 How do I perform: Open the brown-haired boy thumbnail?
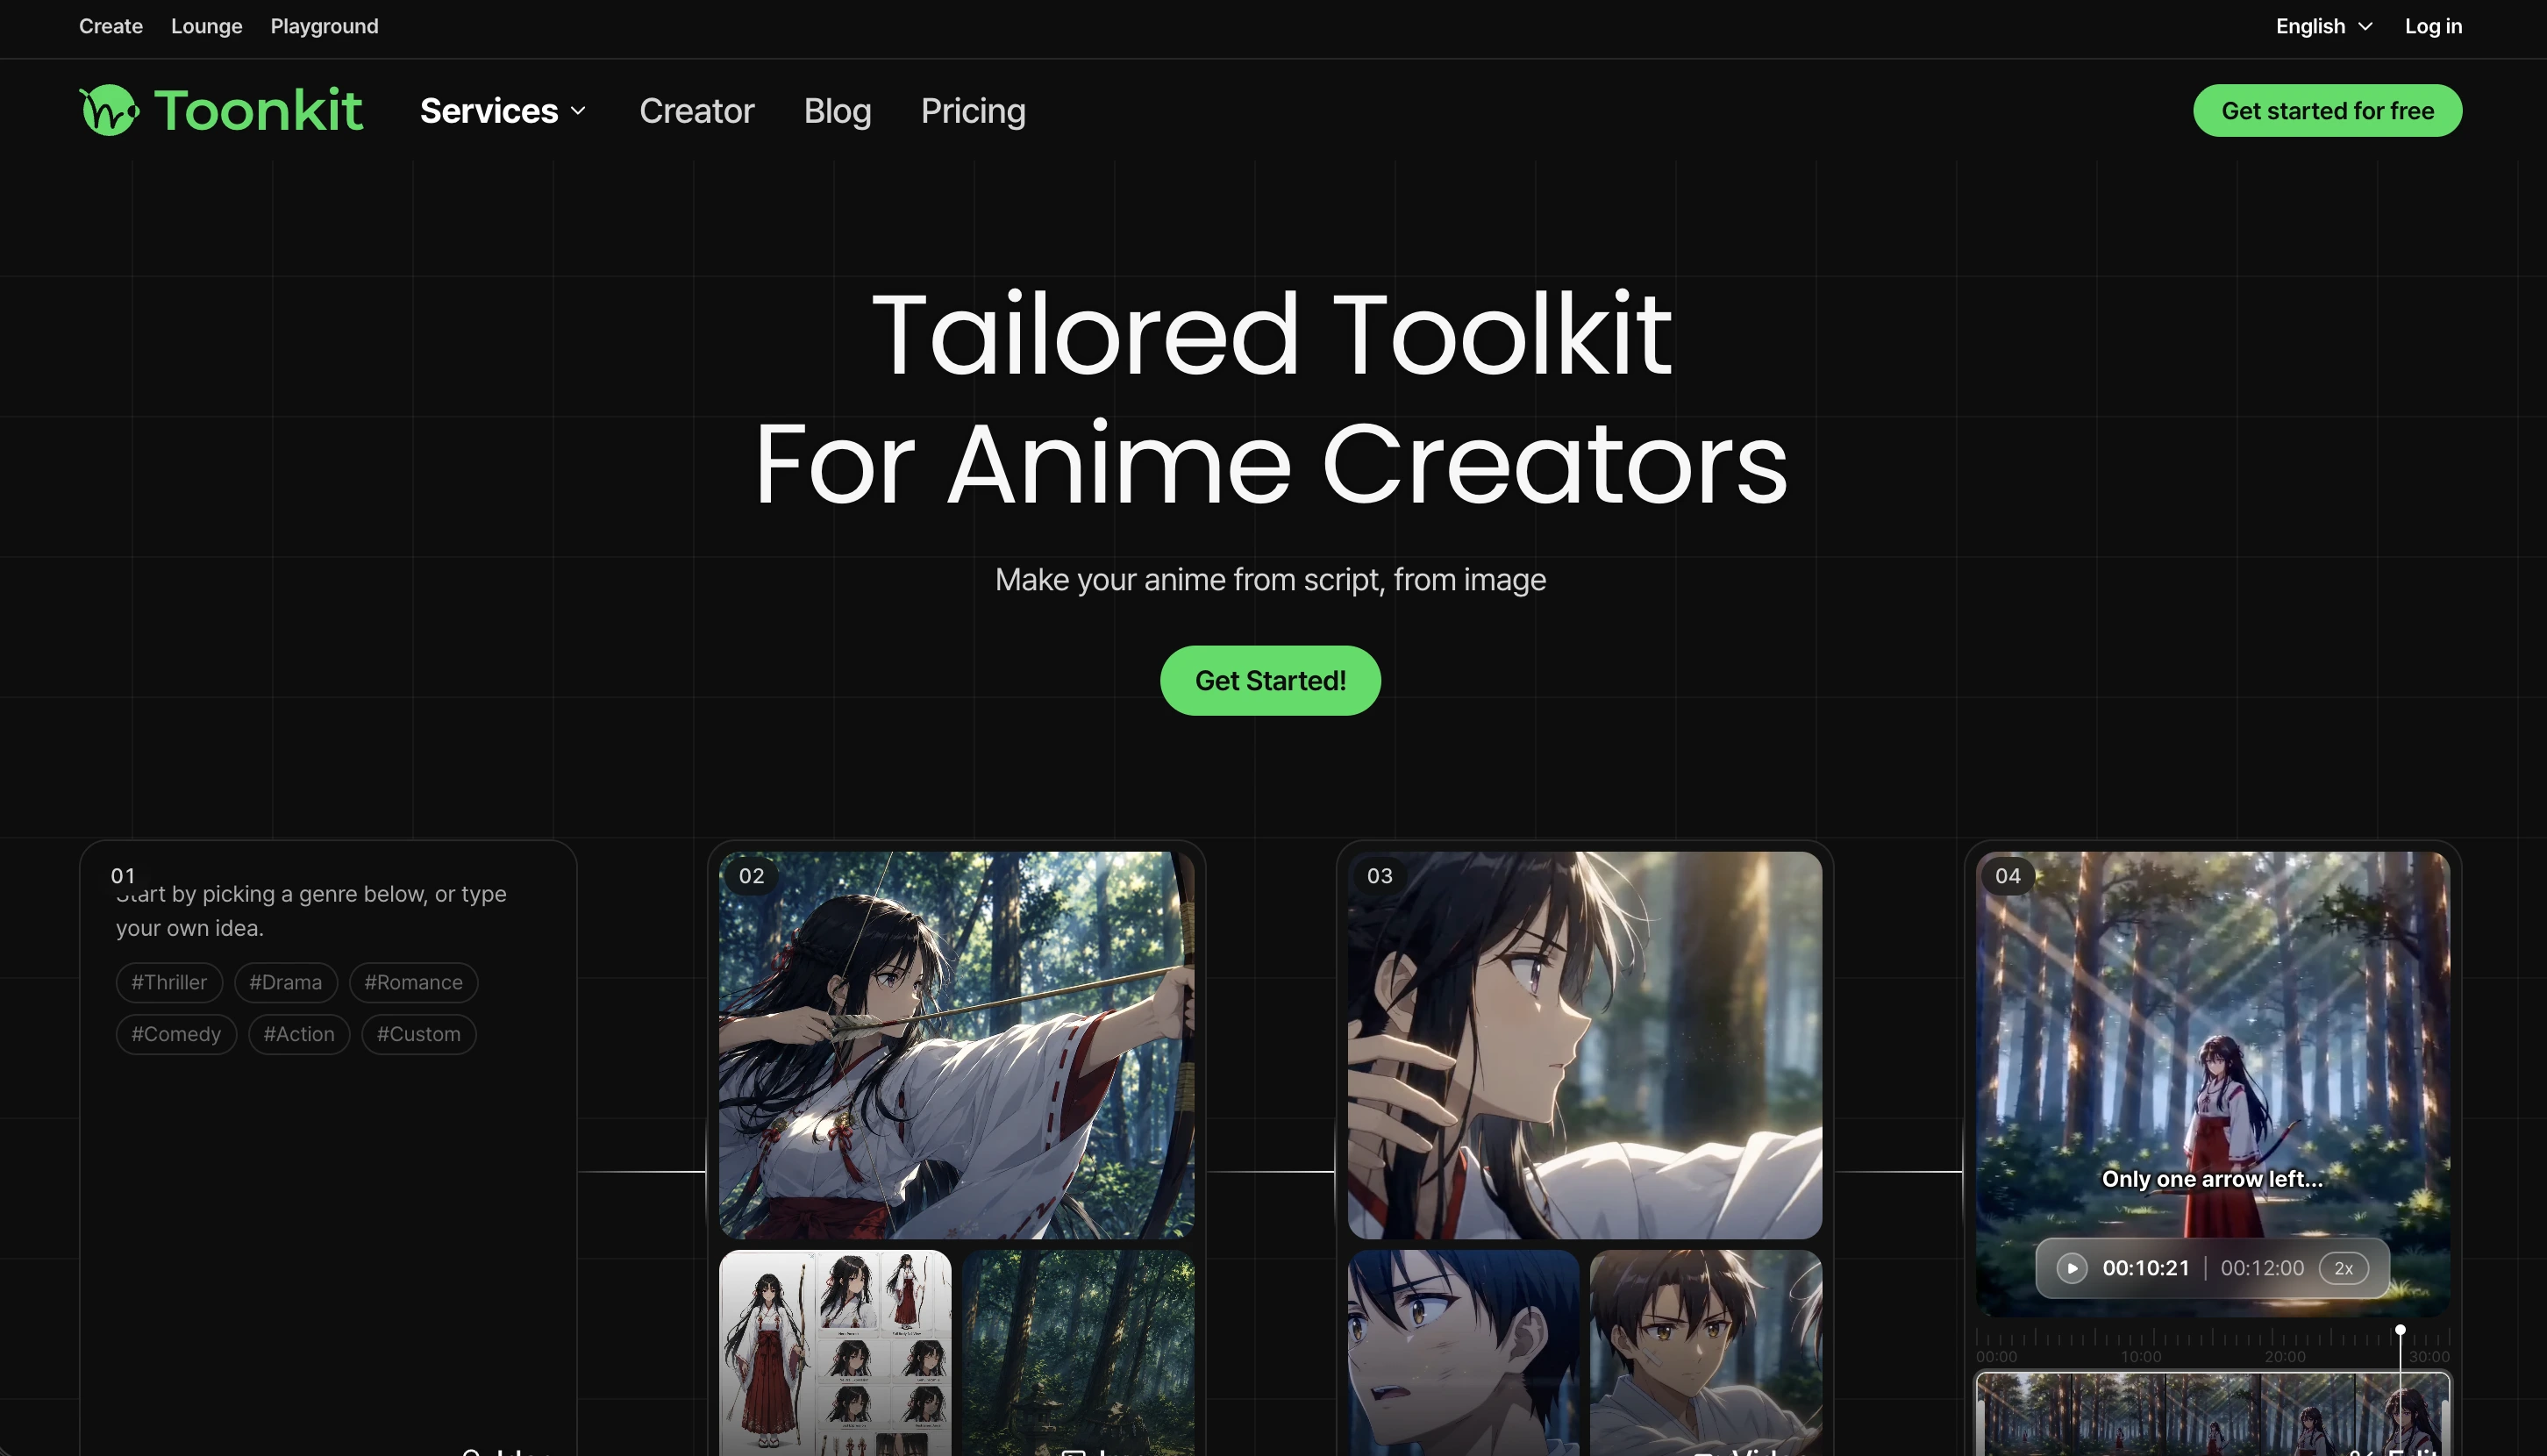(1706, 1353)
